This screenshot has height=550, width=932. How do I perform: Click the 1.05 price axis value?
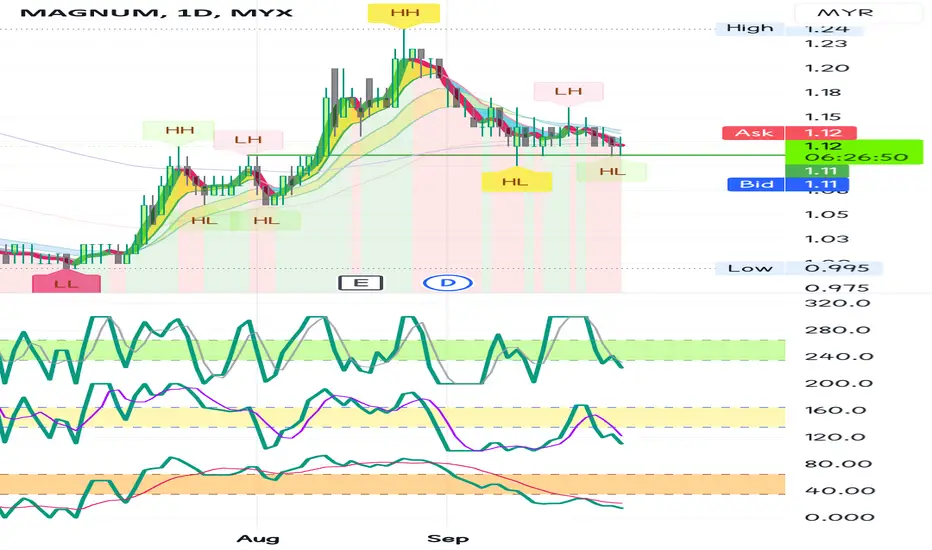(826, 215)
